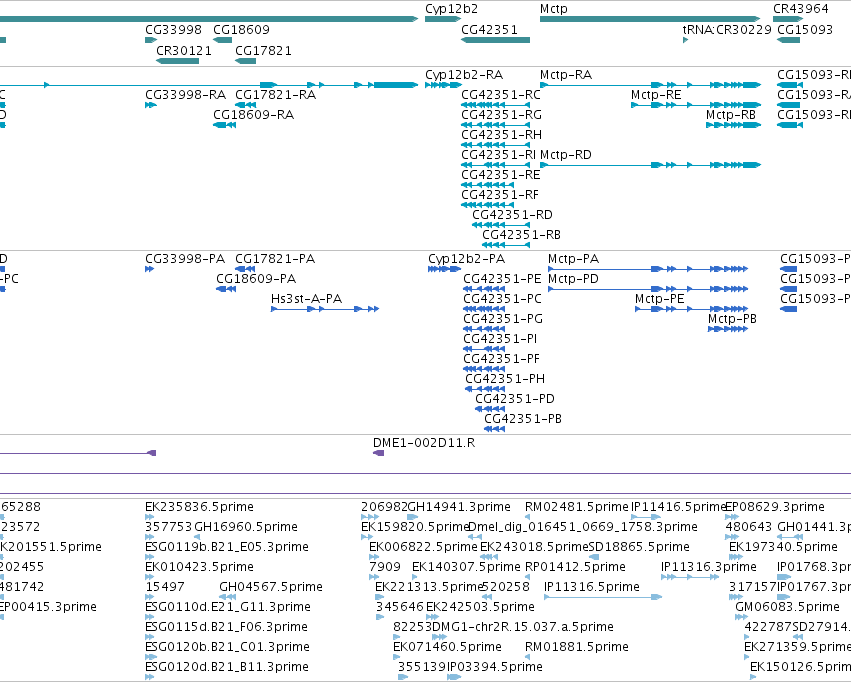Click the CG42351-PE protein label

click(502, 279)
